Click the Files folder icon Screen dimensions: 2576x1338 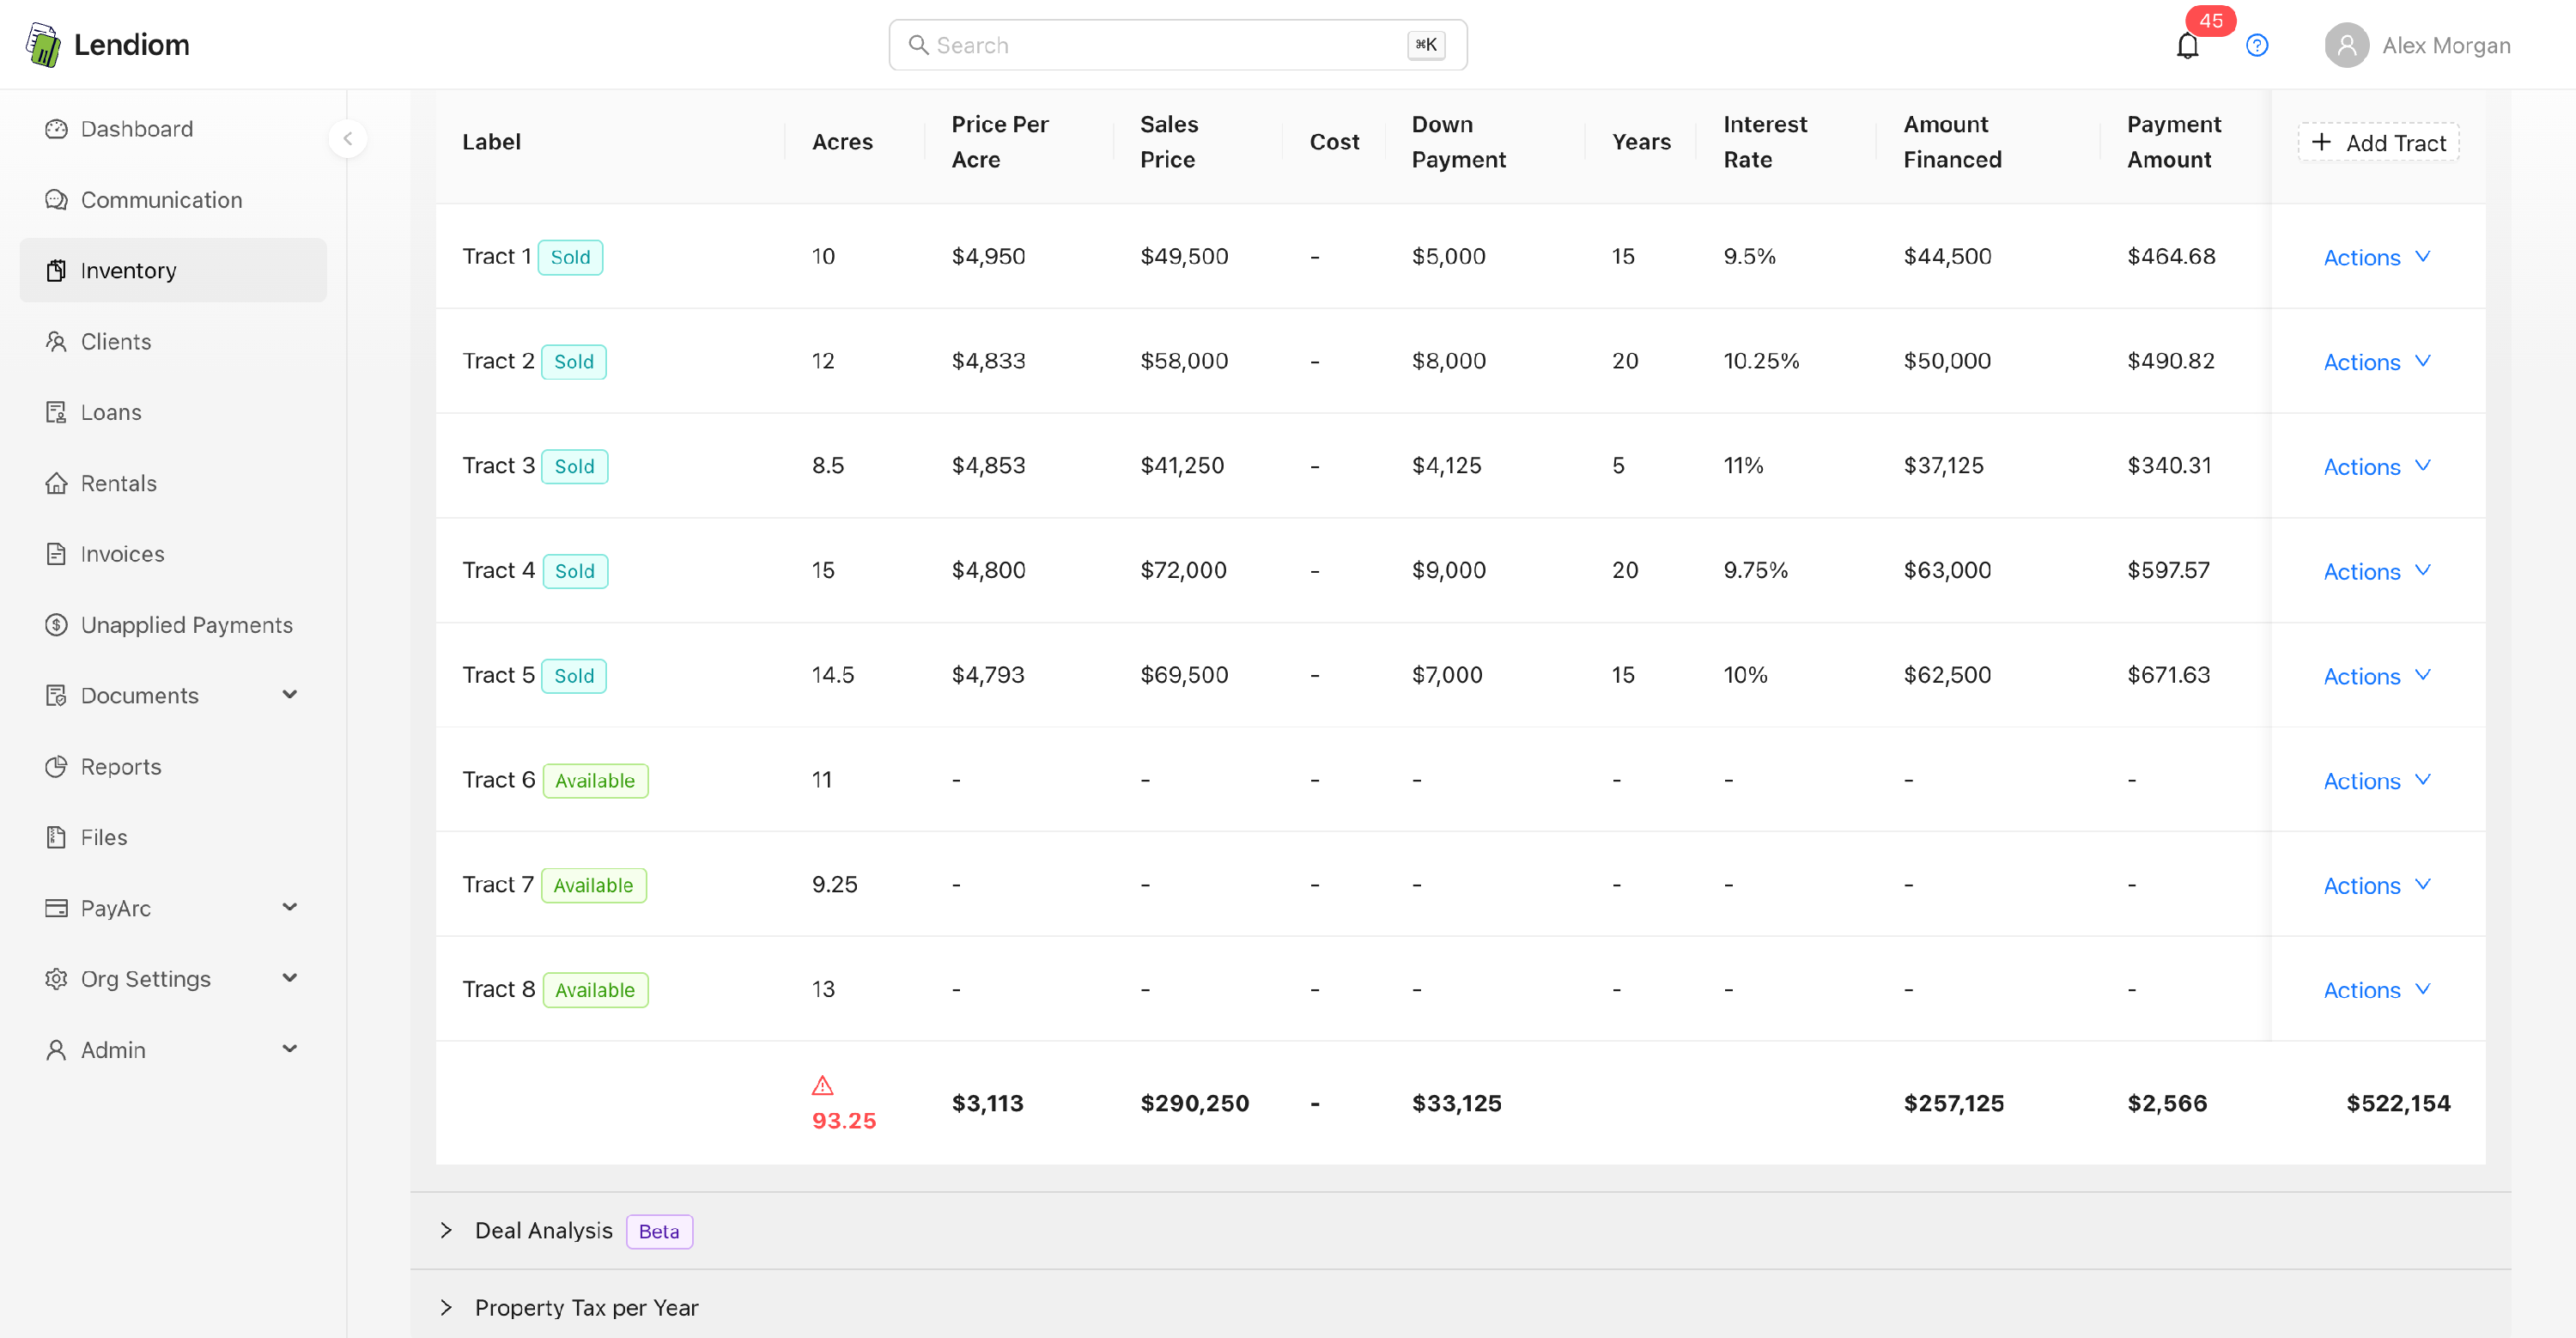56,838
